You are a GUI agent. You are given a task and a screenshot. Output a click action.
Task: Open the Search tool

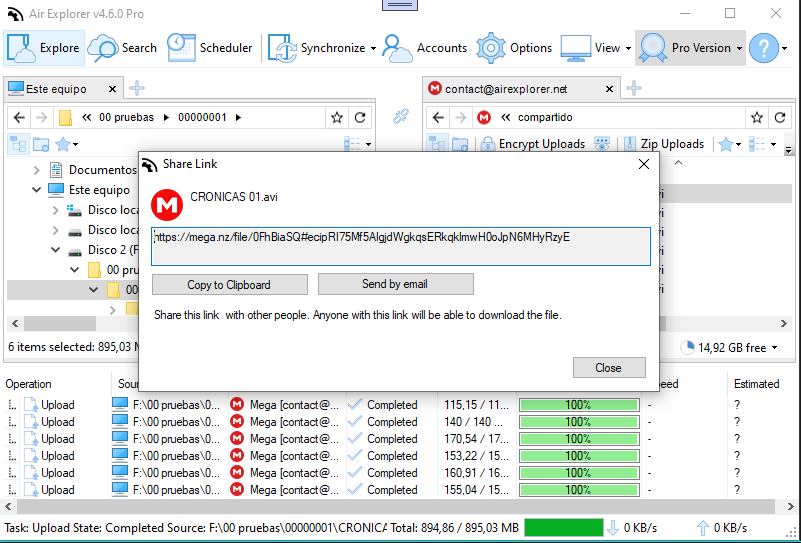(x=123, y=48)
